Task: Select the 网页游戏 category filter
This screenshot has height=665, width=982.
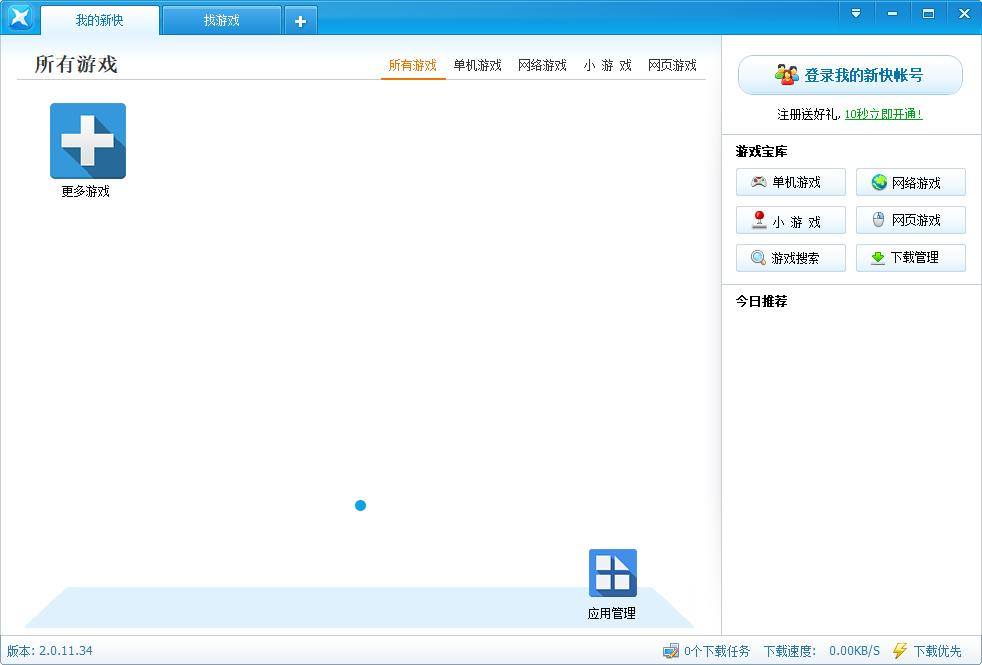Action: coord(673,65)
